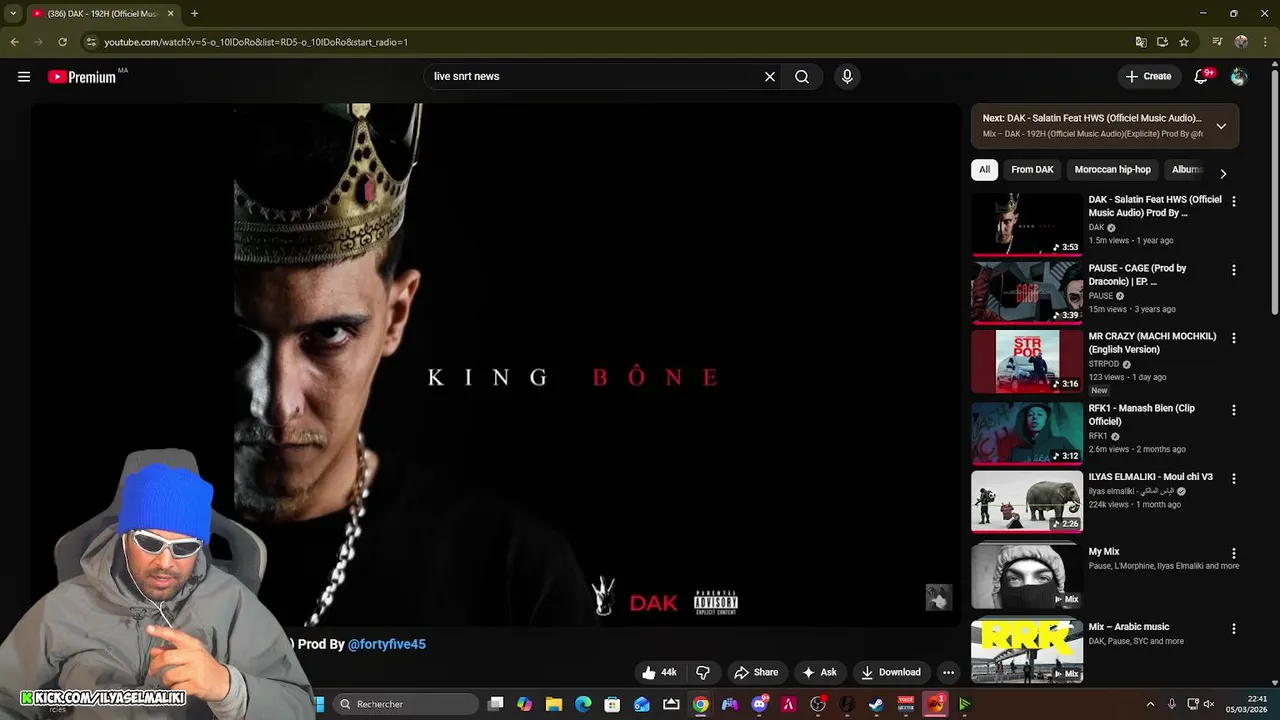The height and width of the screenshot is (720, 1280).
Task: Open MR CRAZY STRPOD thumbnail
Action: 1027,361
